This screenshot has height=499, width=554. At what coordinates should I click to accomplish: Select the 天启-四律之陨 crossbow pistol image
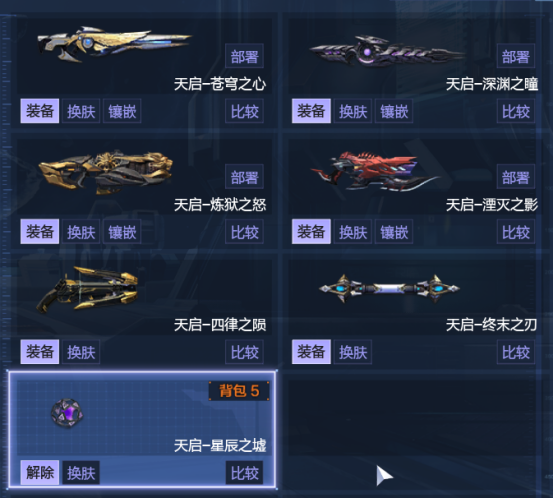(87, 290)
